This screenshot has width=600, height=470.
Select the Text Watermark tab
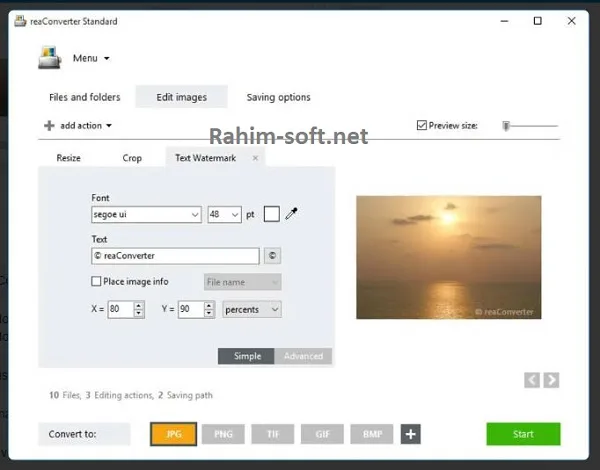point(205,158)
